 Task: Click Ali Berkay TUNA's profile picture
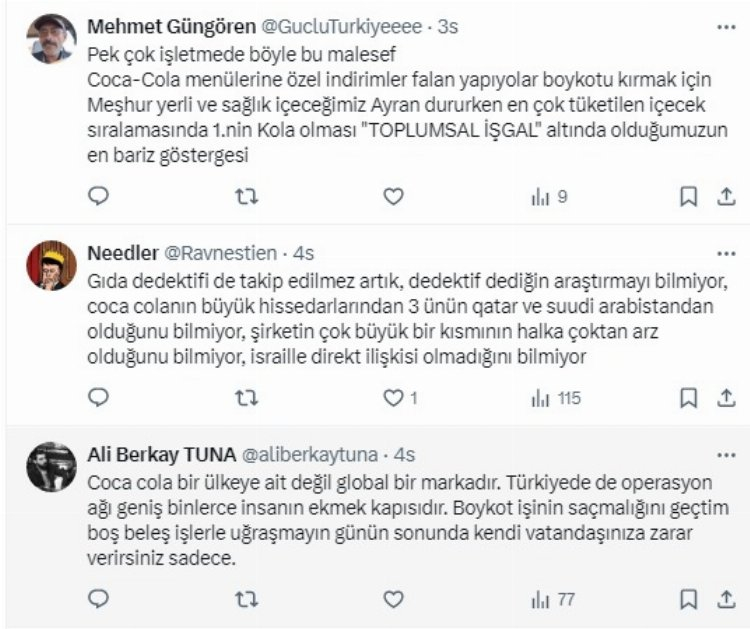[52, 467]
